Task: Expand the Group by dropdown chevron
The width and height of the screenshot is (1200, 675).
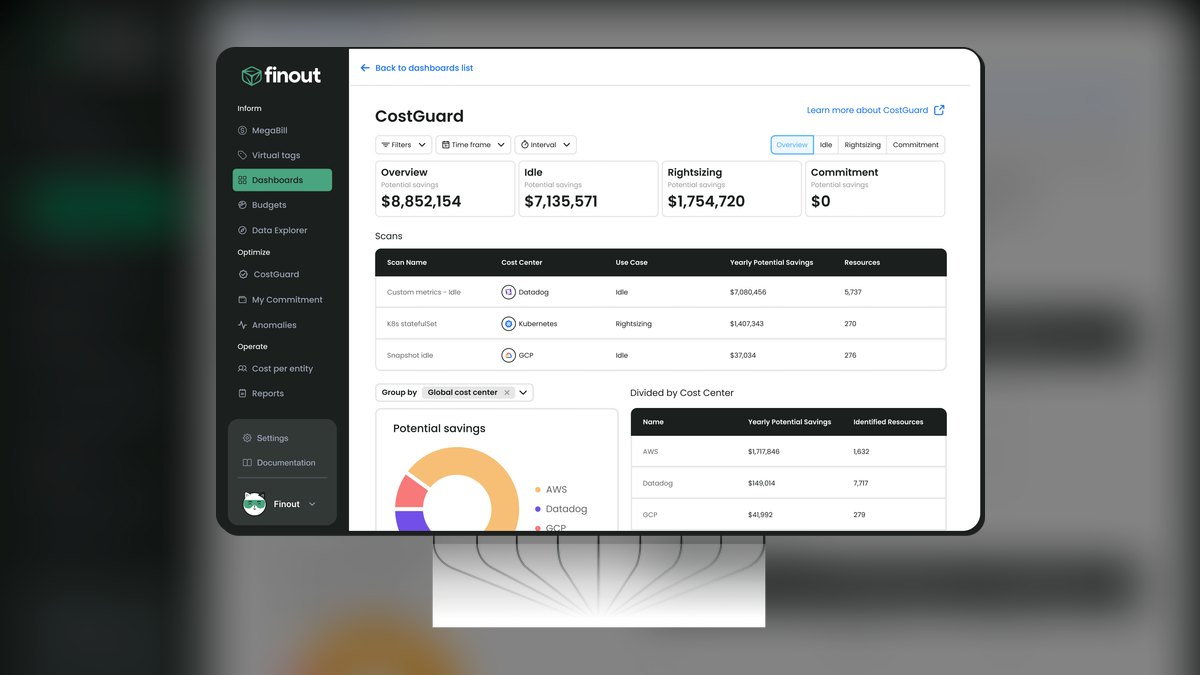Action: click(523, 393)
